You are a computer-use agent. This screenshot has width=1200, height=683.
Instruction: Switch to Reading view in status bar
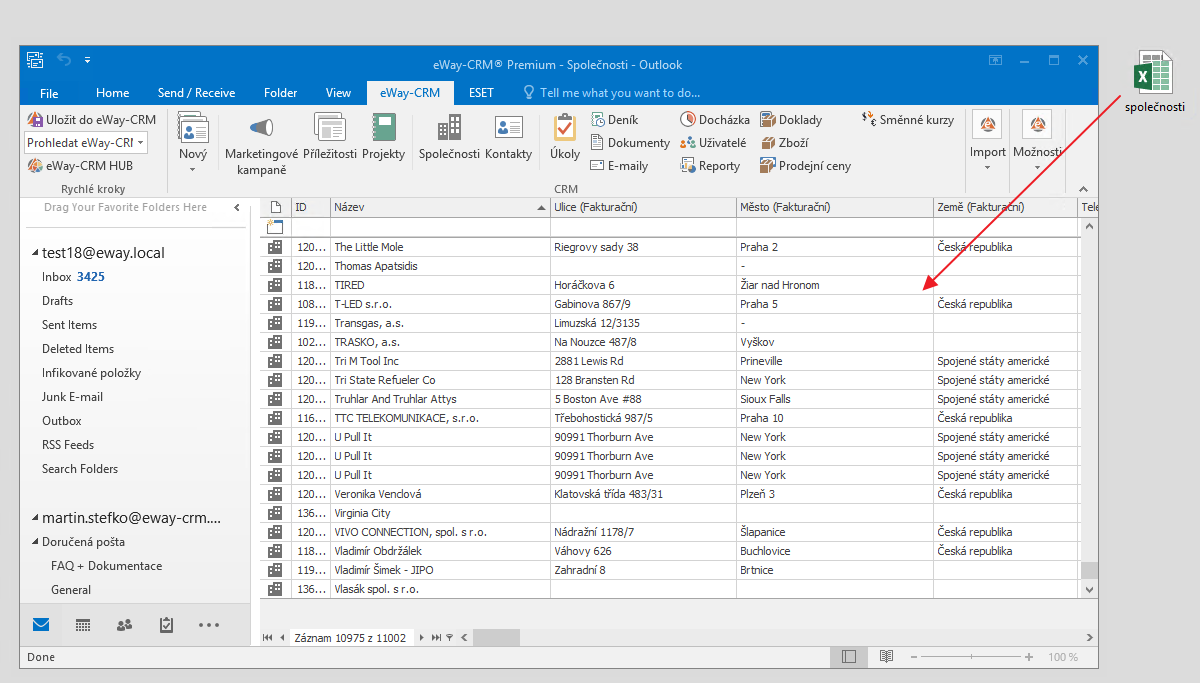886,657
